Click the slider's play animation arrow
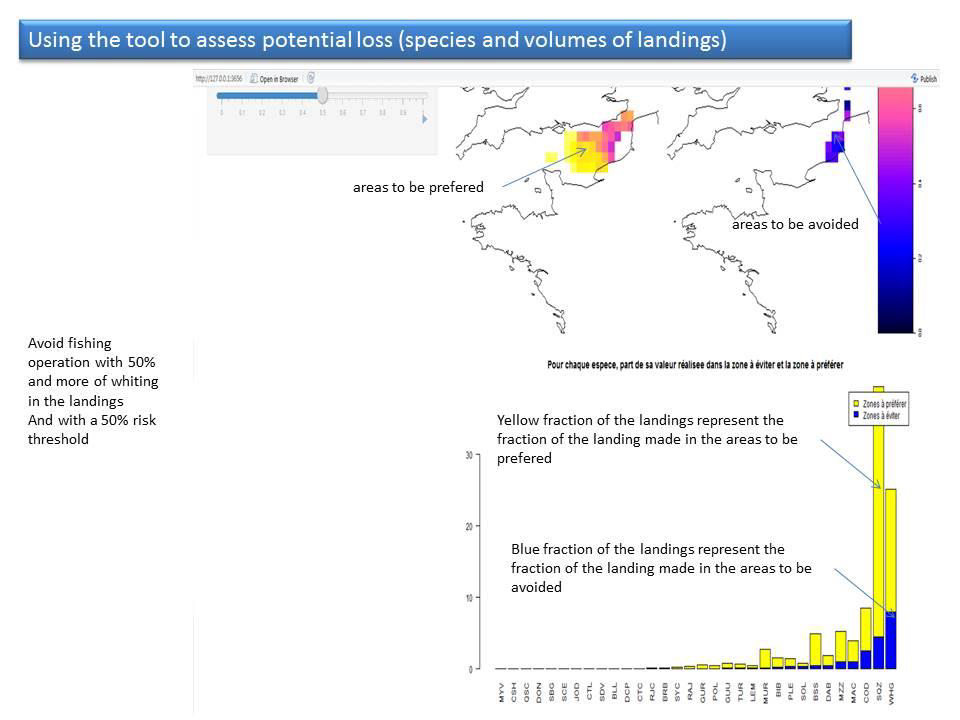 coord(425,119)
